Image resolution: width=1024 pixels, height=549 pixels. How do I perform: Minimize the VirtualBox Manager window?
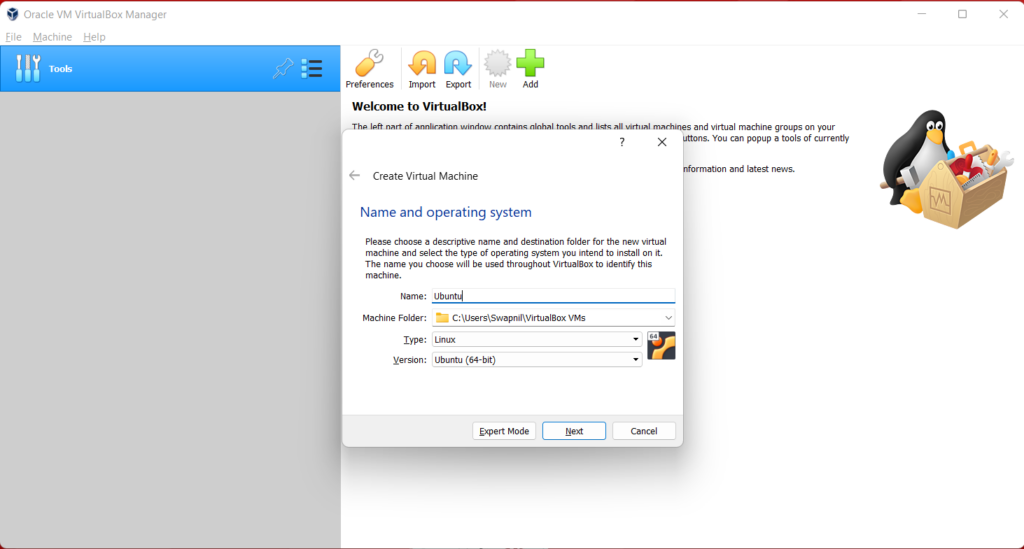[x=921, y=14]
